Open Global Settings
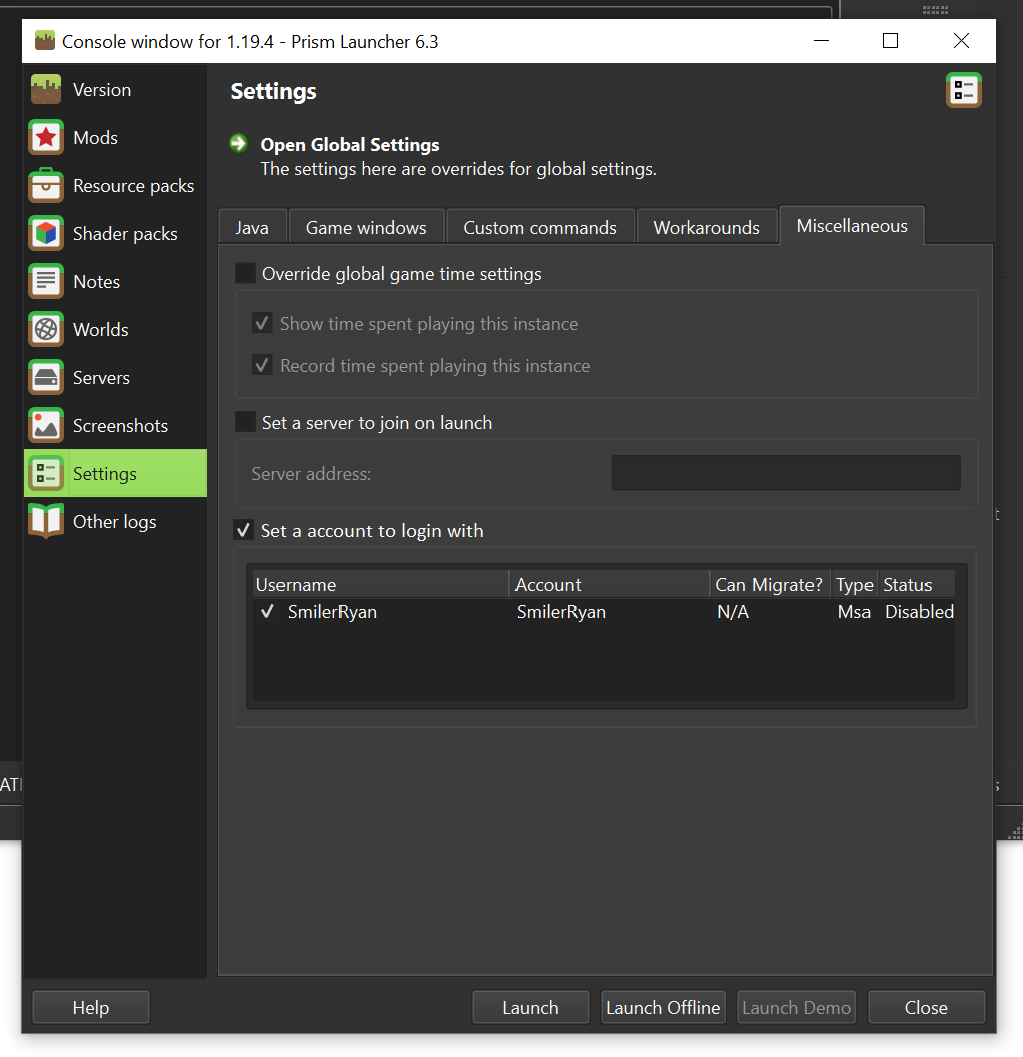 349,144
